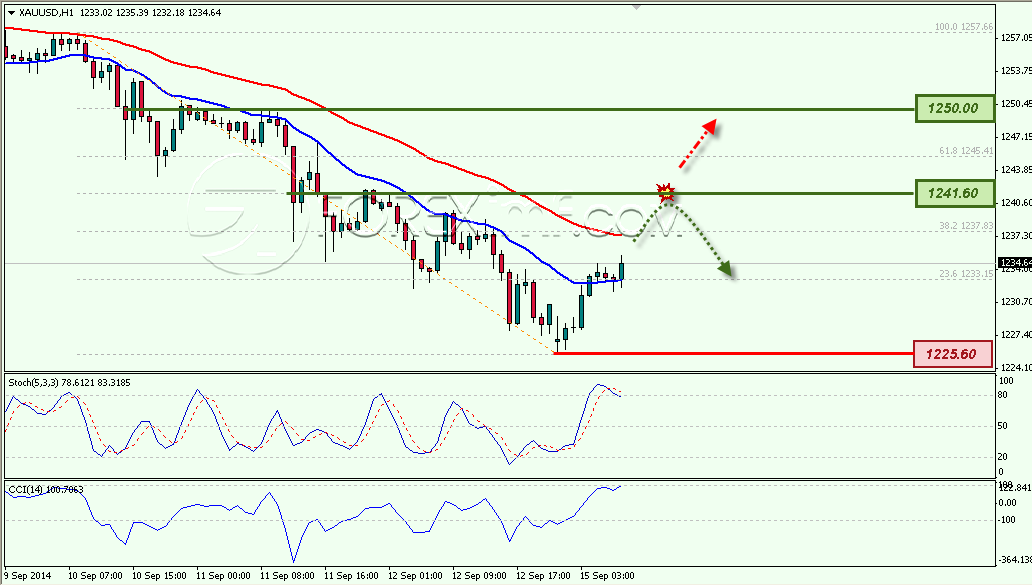Click price axis value 1243.85
The image size is (1032, 586).
coord(1016,169)
